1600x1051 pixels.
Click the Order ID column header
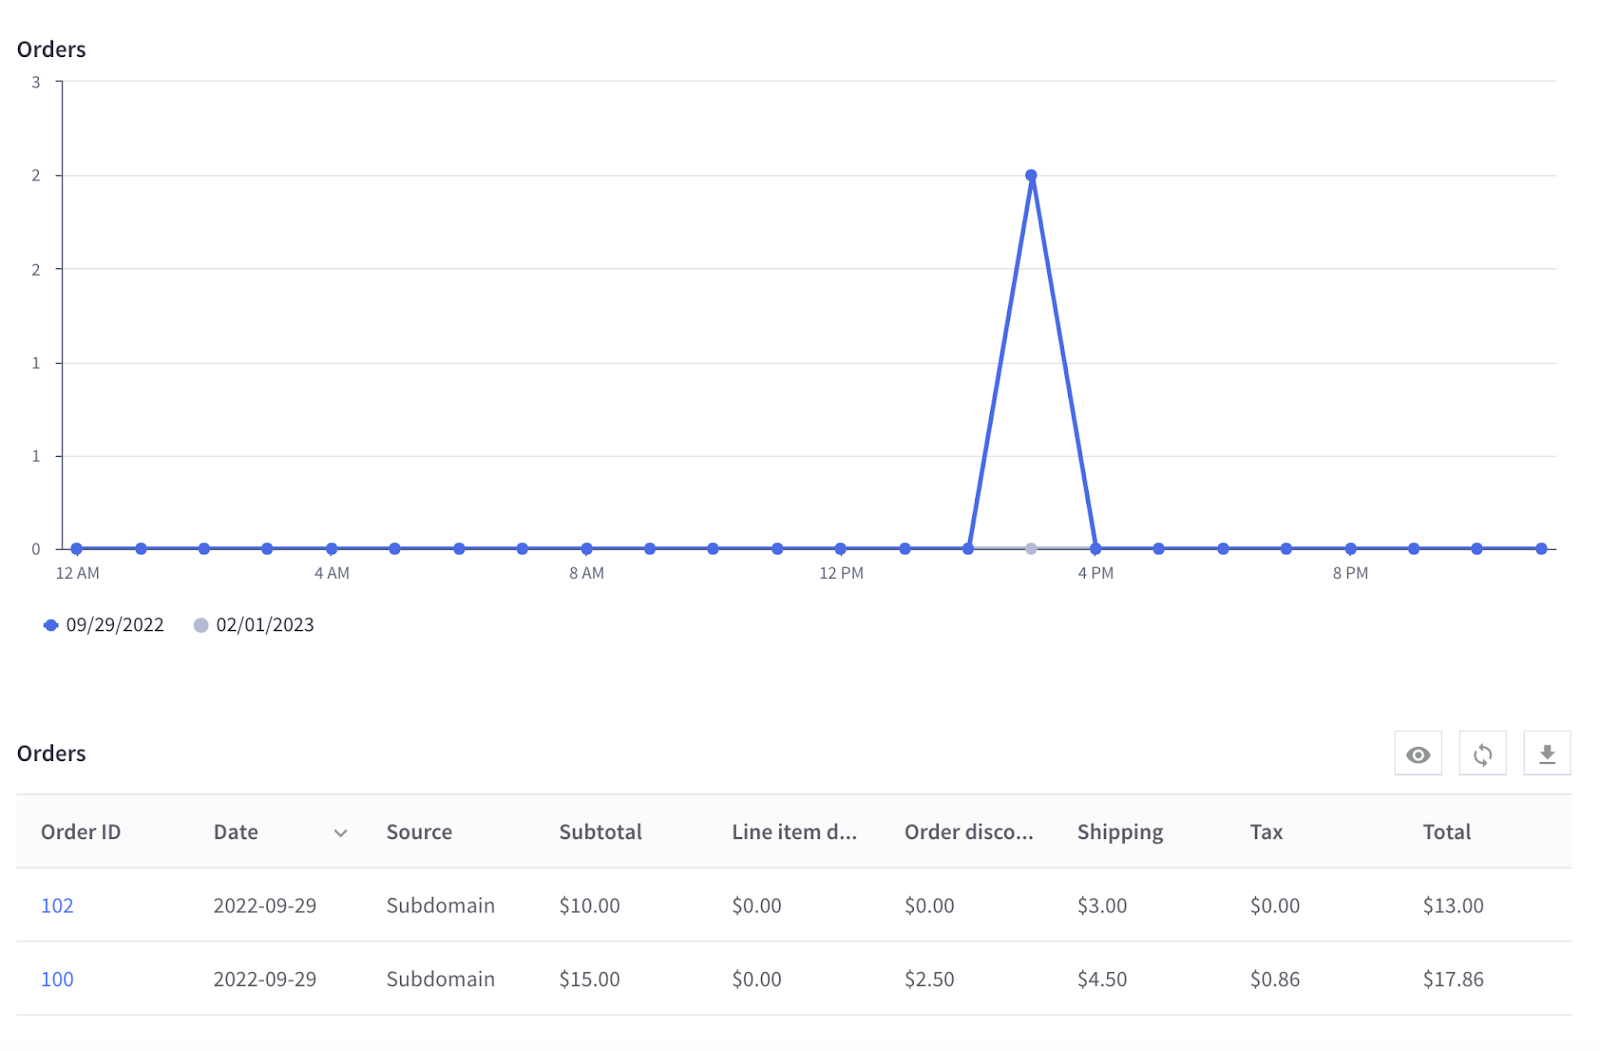coord(81,832)
